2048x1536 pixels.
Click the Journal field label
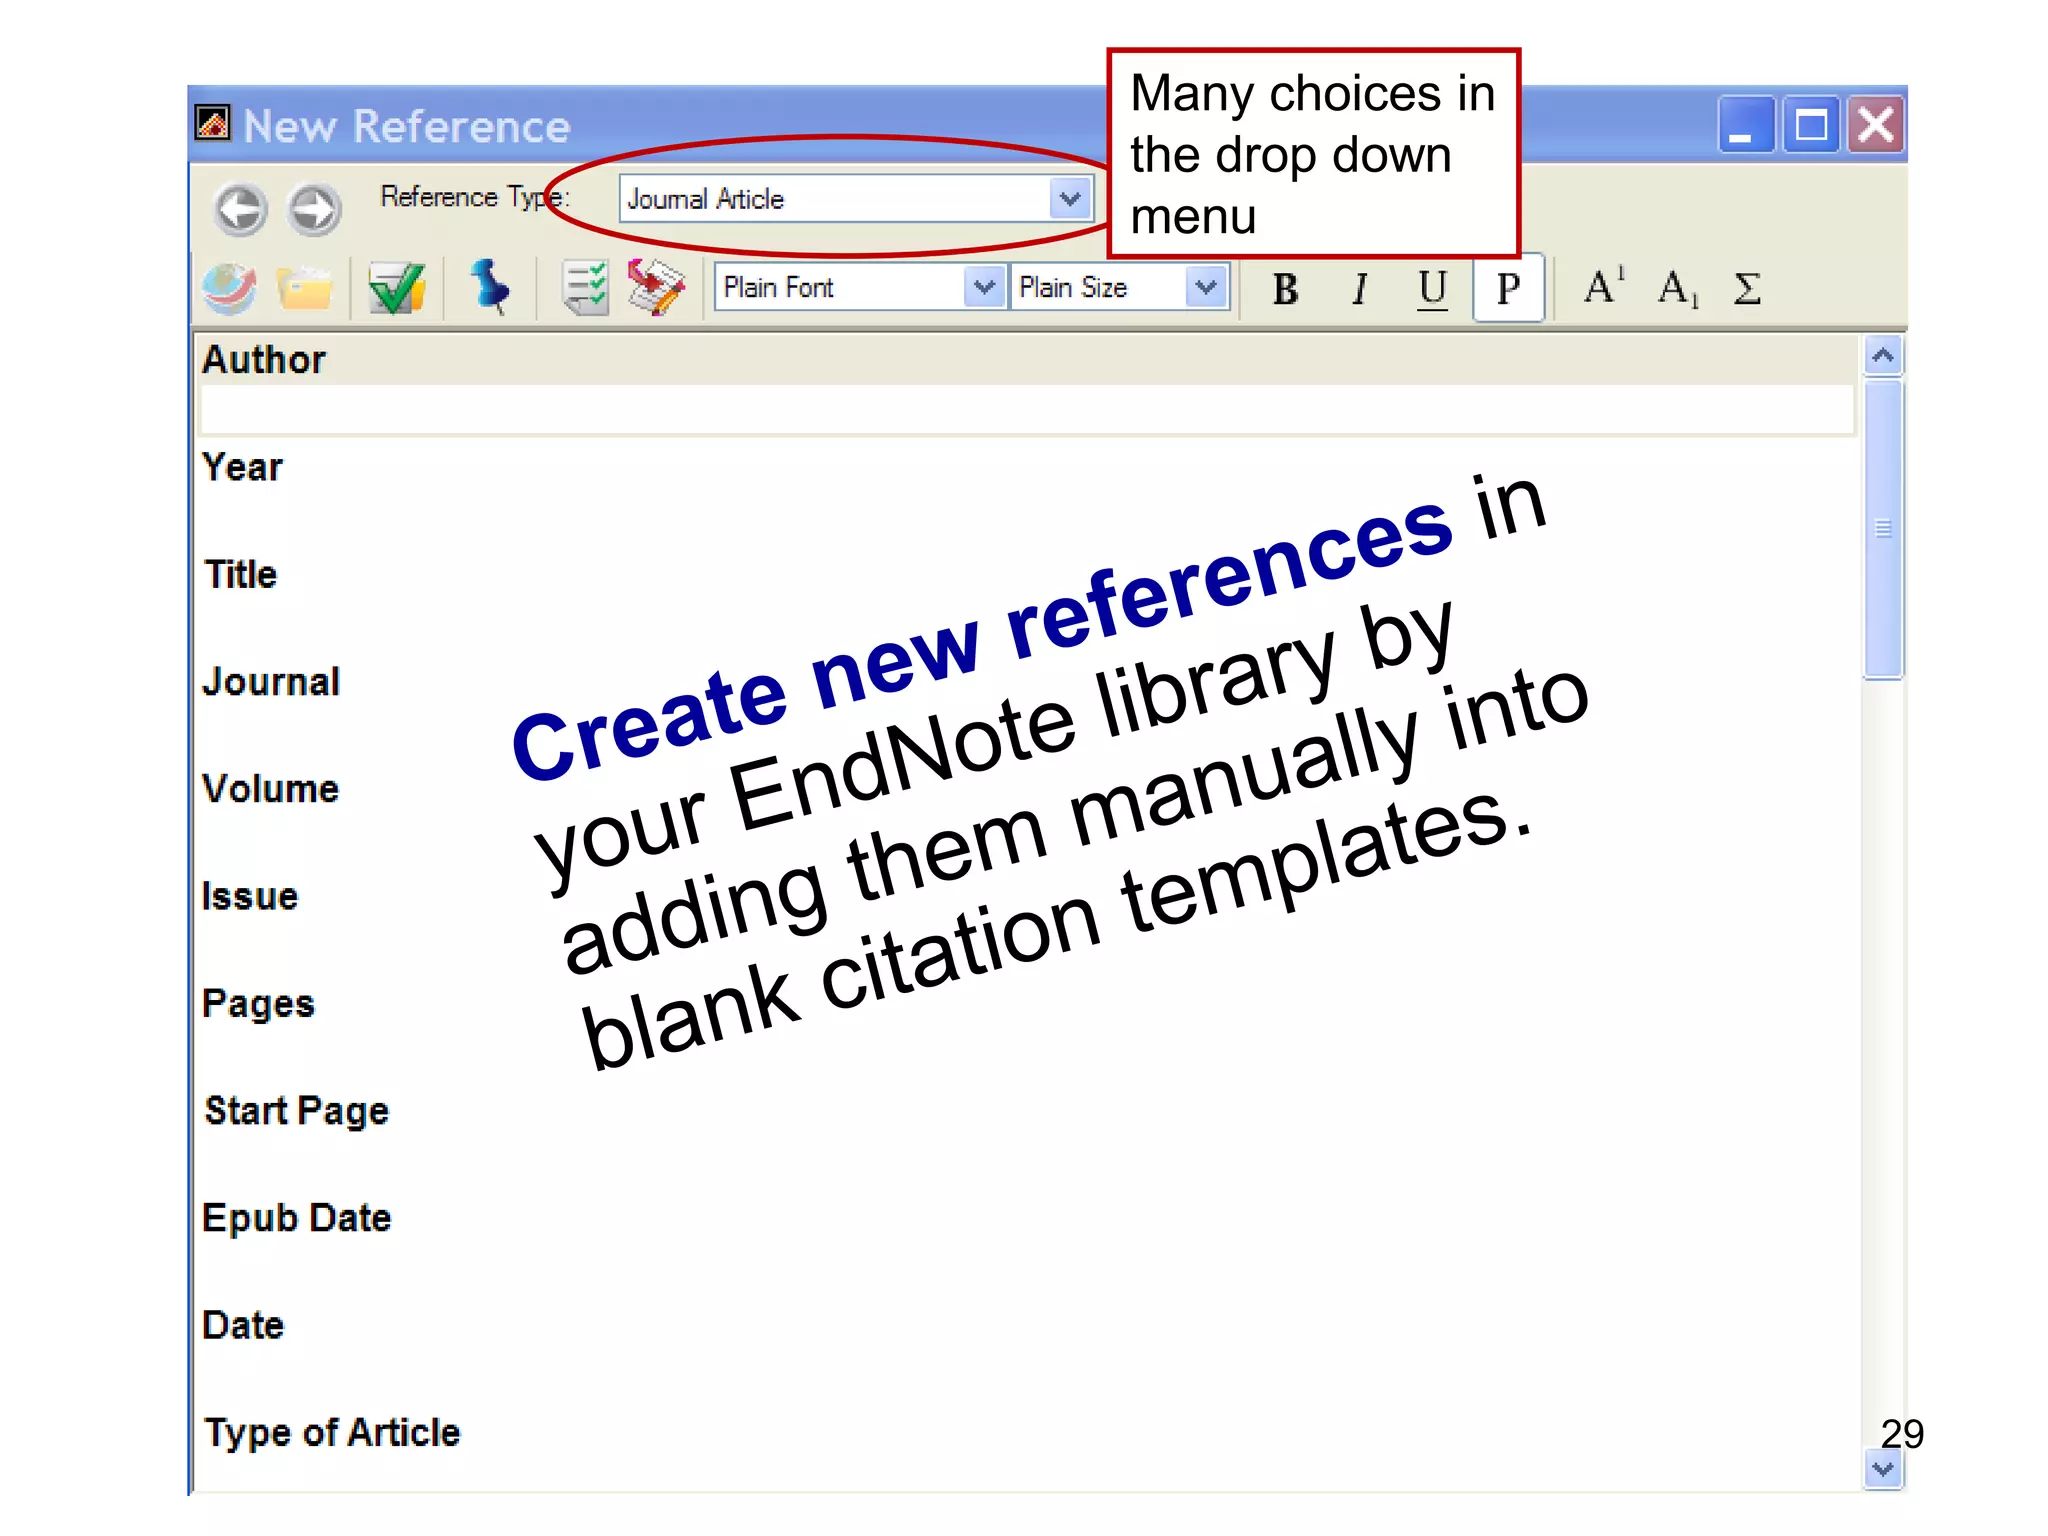click(x=271, y=681)
